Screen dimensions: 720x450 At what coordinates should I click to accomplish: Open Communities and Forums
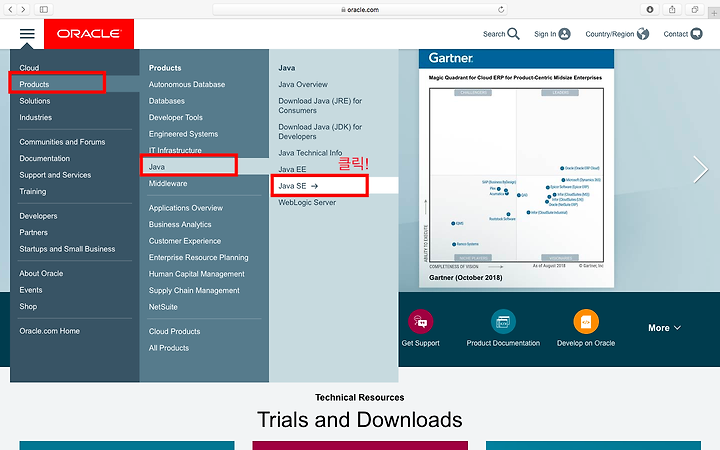click(x=62, y=142)
